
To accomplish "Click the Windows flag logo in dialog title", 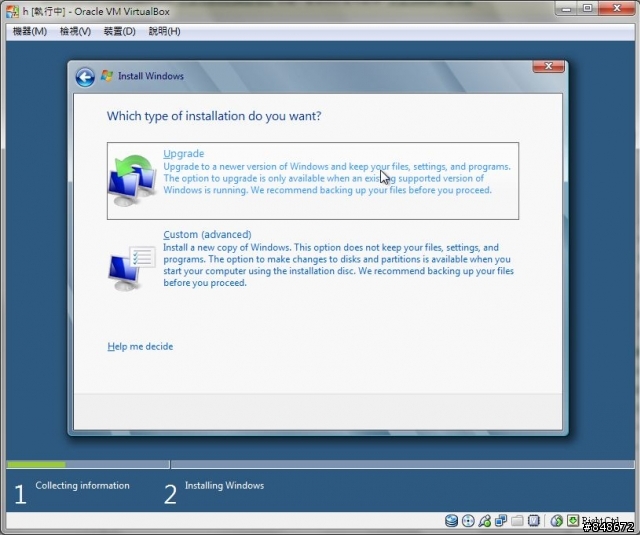I will click(x=107, y=76).
